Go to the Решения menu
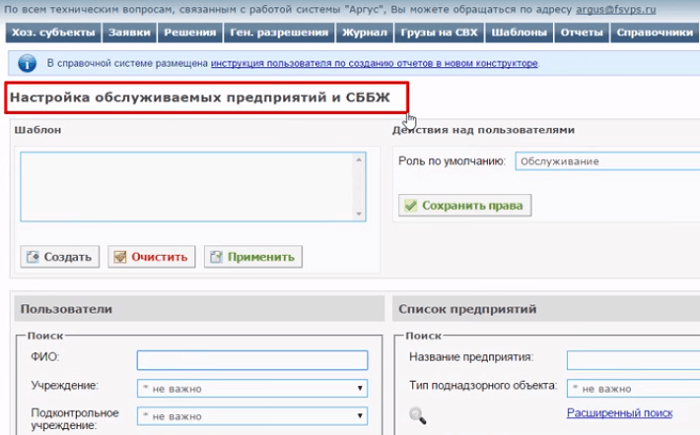700x435 pixels. click(x=190, y=32)
